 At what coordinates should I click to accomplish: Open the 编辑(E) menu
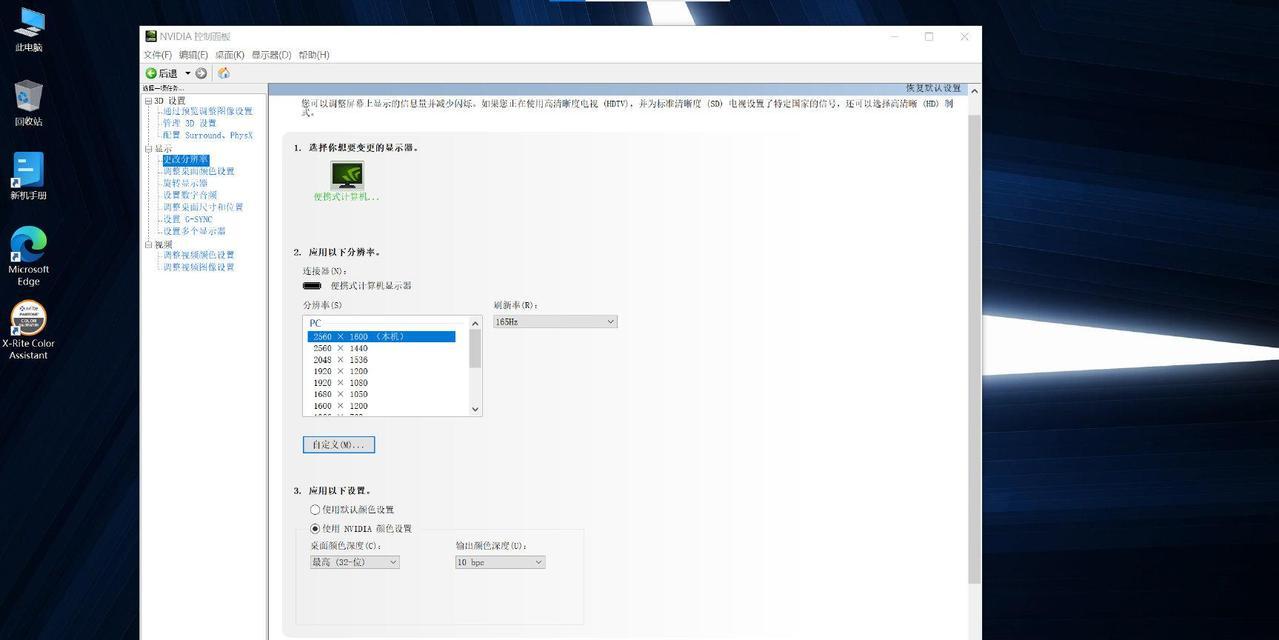(194, 55)
